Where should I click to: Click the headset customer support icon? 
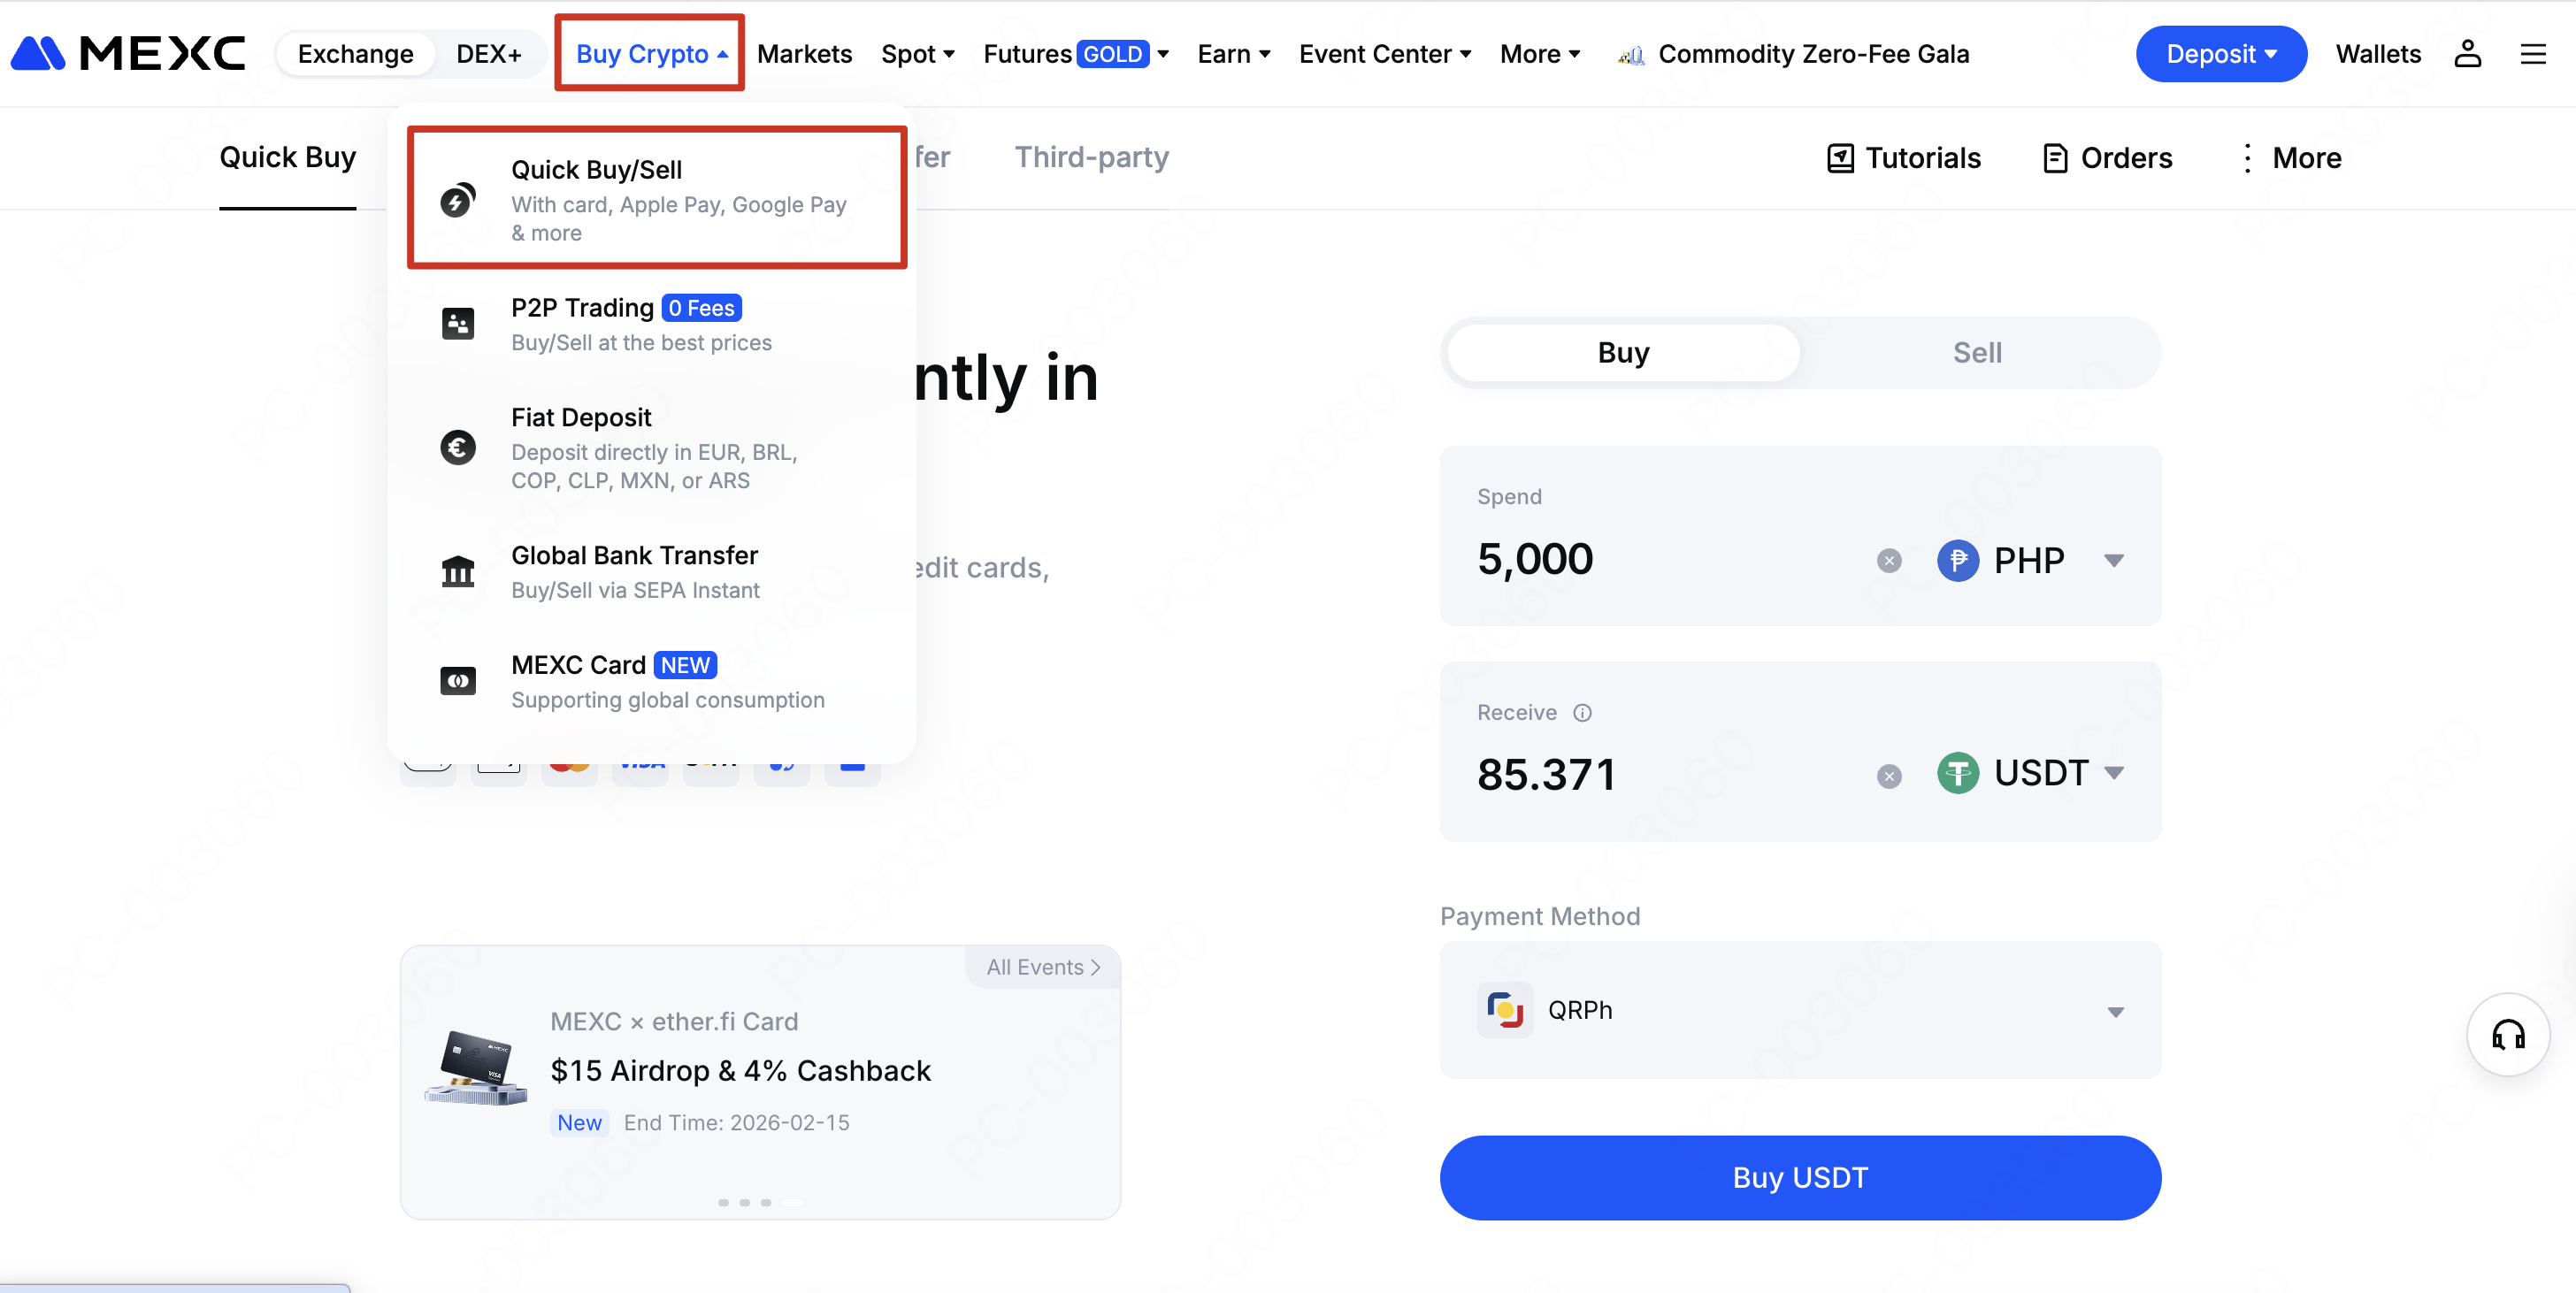[2507, 1034]
